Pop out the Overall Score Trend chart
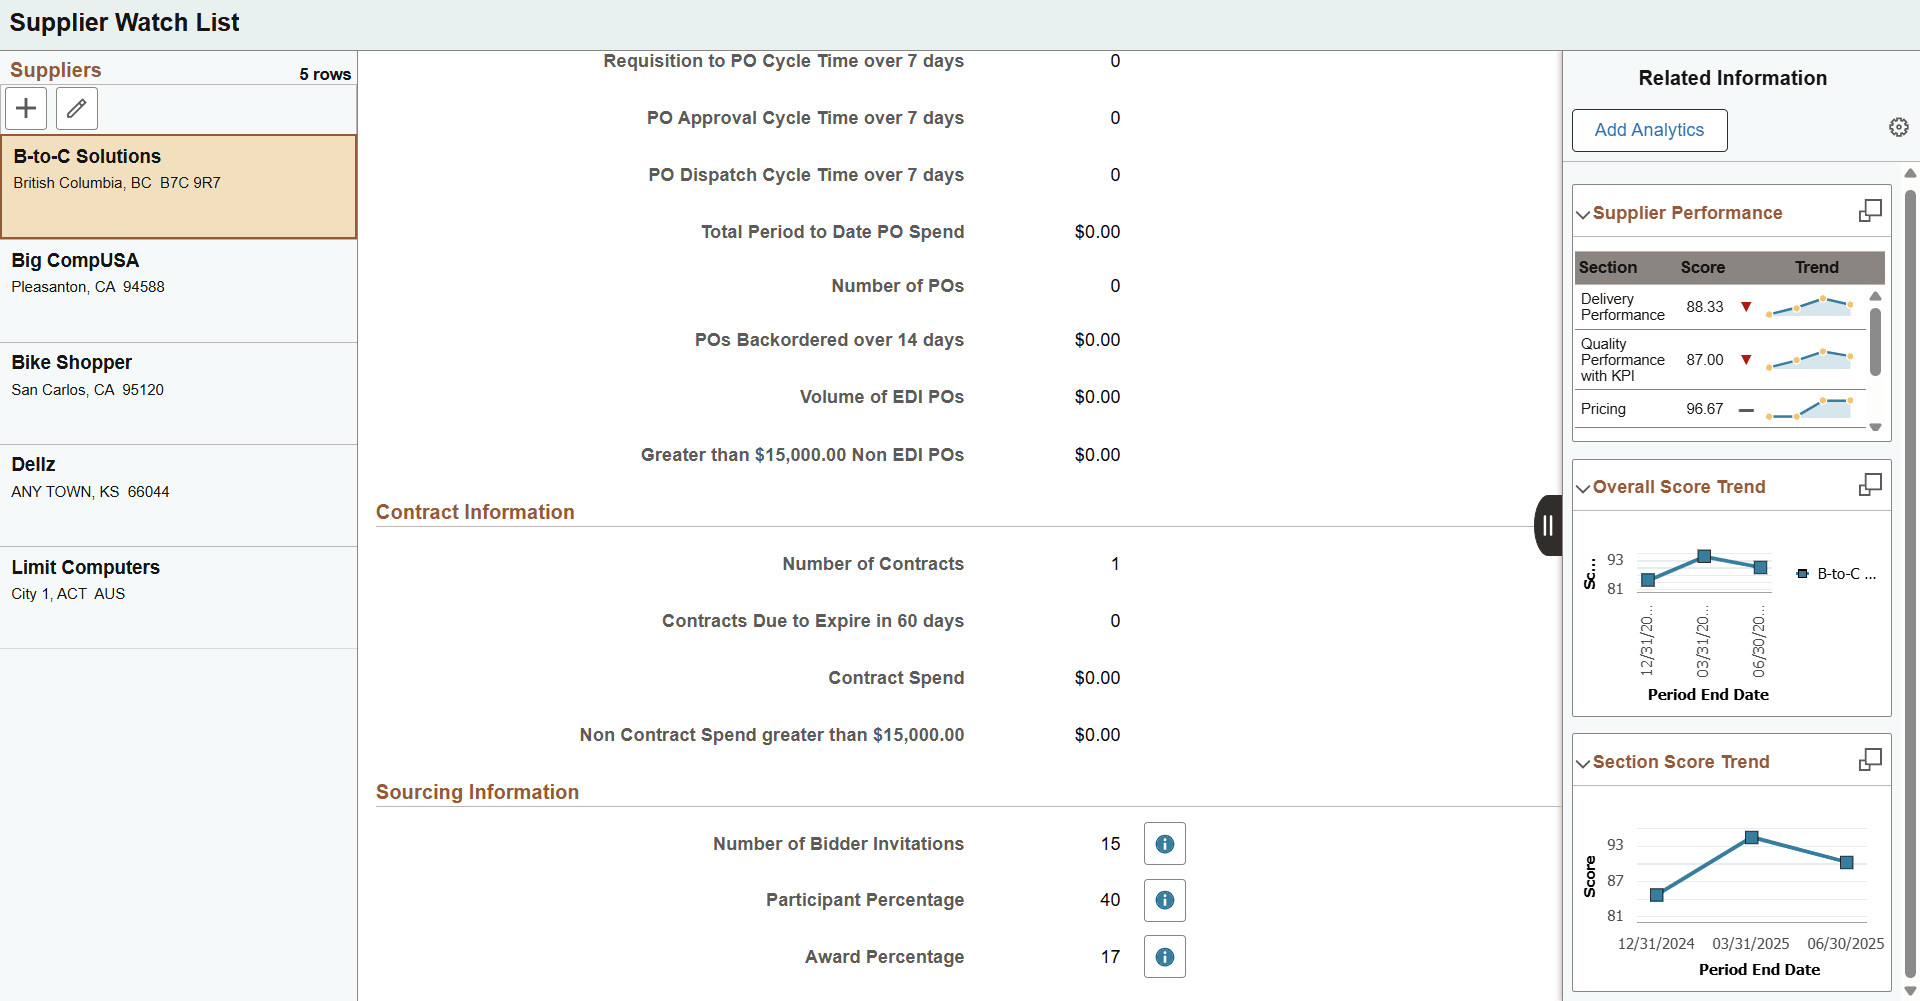The image size is (1920, 1001). tap(1871, 485)
